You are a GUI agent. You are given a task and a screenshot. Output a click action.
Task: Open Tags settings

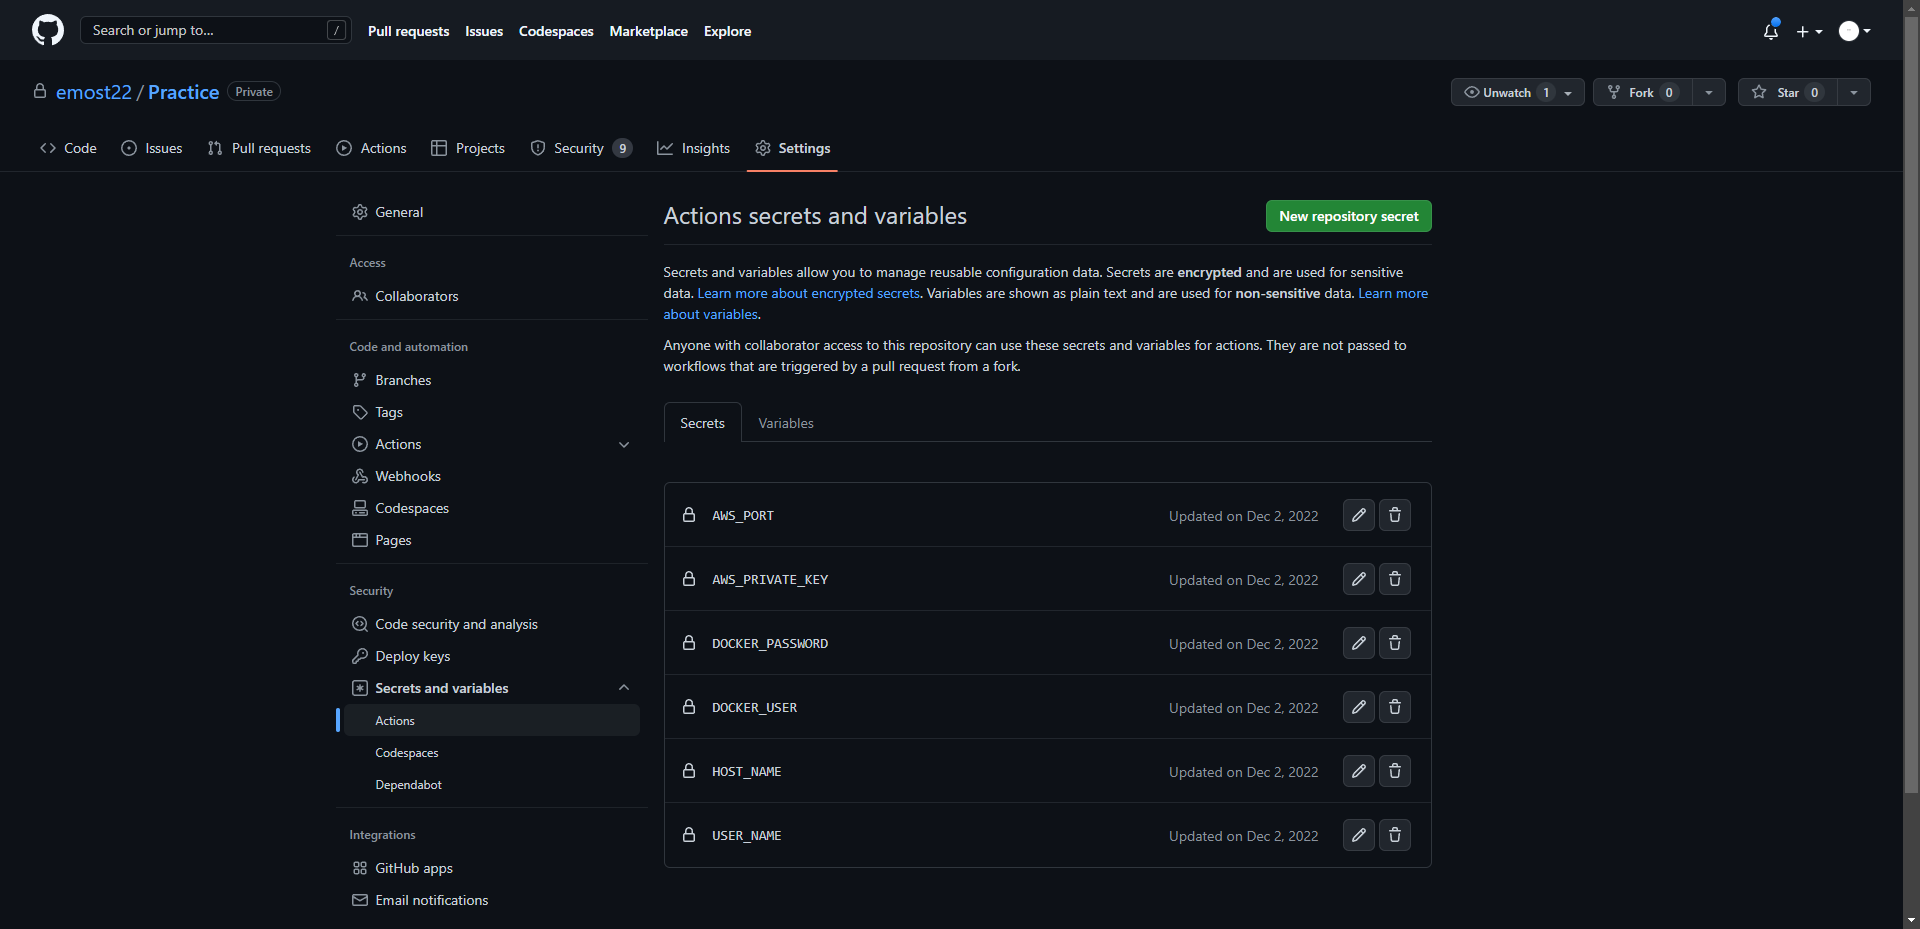(x=492, y=412)
